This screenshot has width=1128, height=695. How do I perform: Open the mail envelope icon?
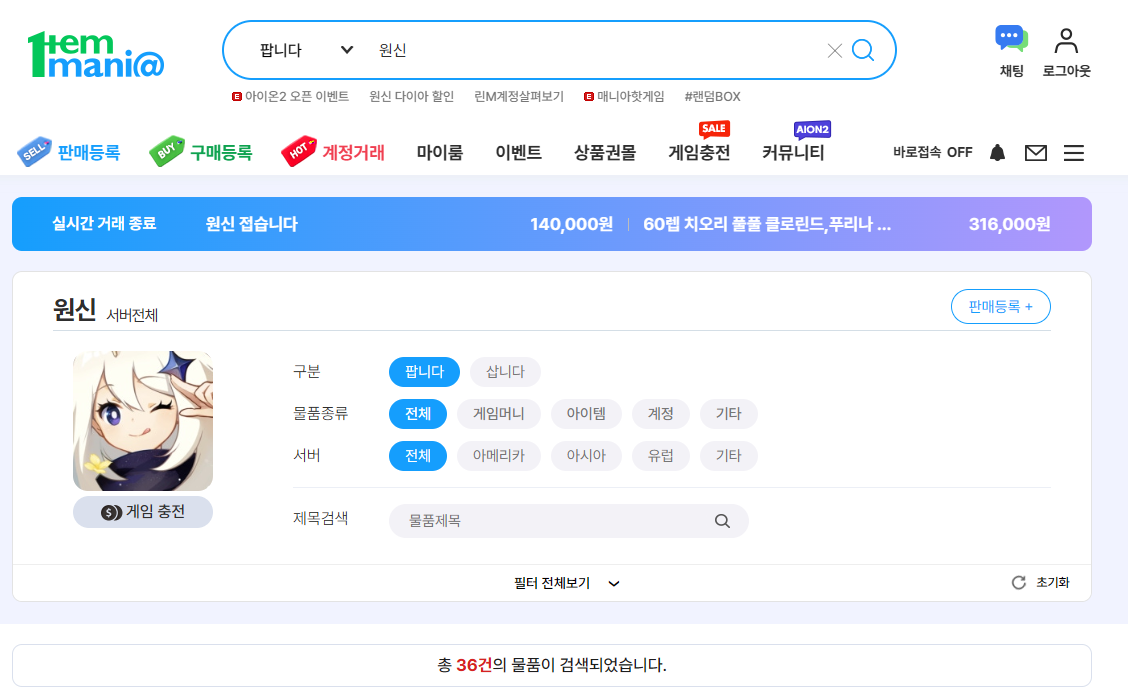1036,153
